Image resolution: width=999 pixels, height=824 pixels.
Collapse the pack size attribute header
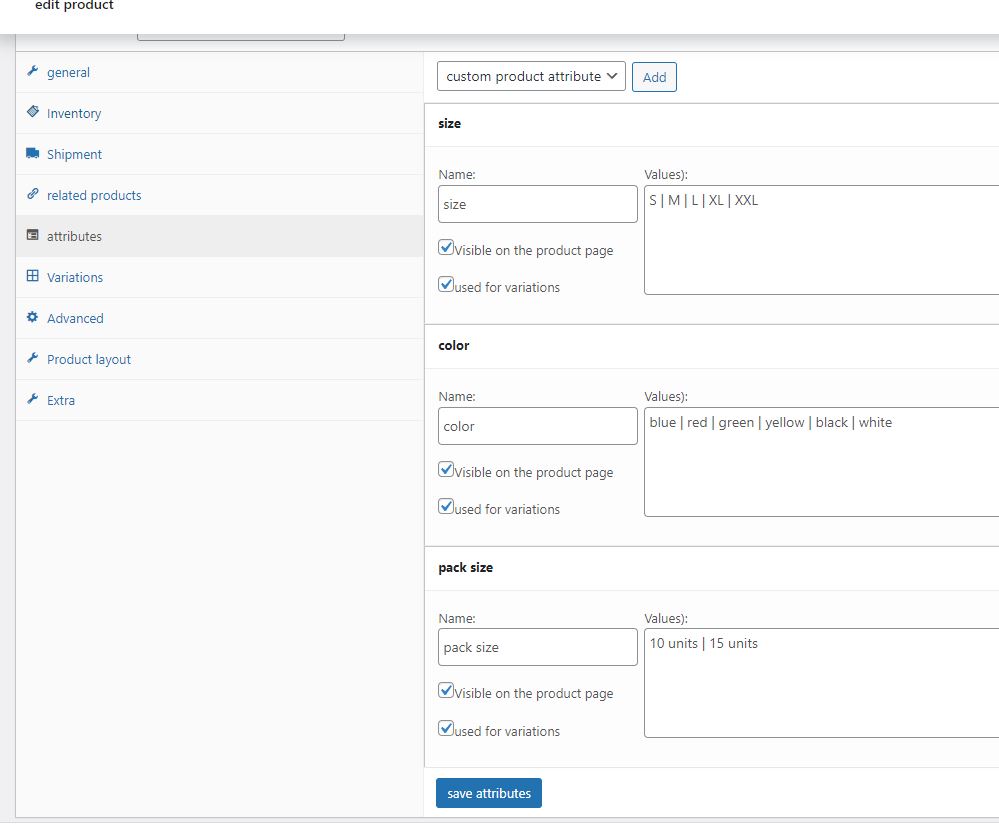pos(712,568)
